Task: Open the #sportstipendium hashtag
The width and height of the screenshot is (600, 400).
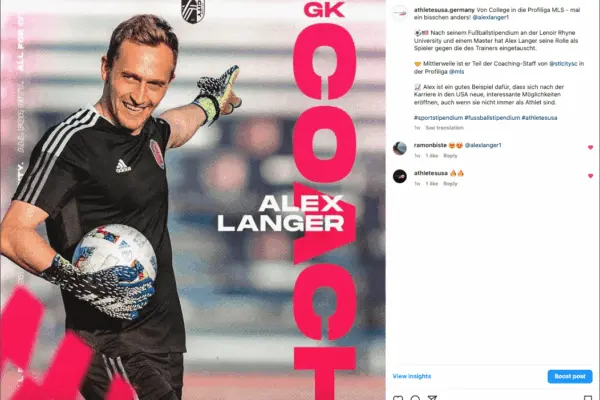Action: 438,118
